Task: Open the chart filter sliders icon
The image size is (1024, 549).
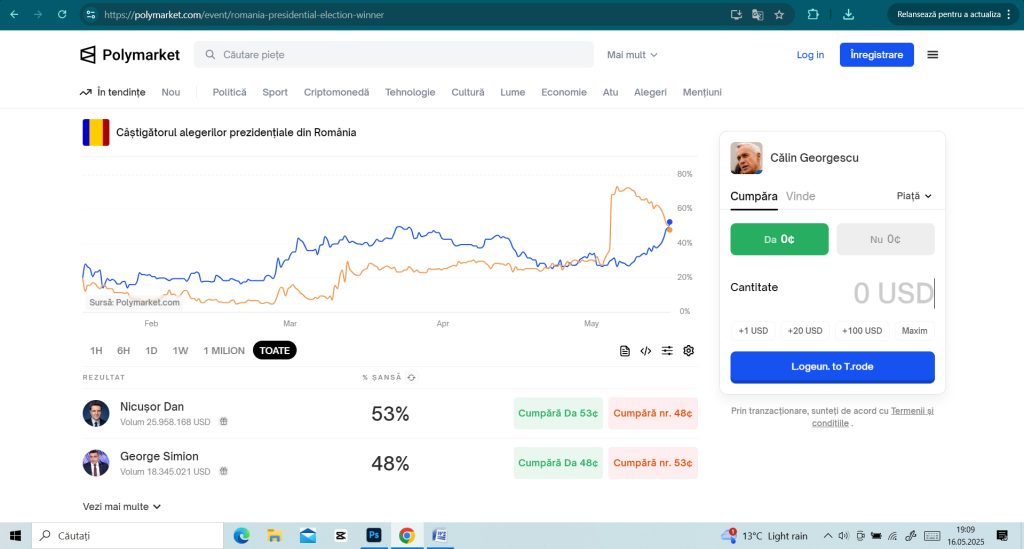Action: click(x=667, y=351)
